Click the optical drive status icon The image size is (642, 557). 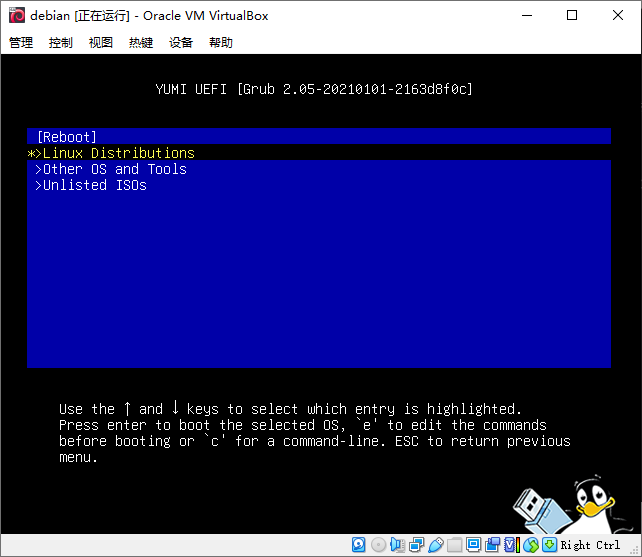click(x=378, y=545)
